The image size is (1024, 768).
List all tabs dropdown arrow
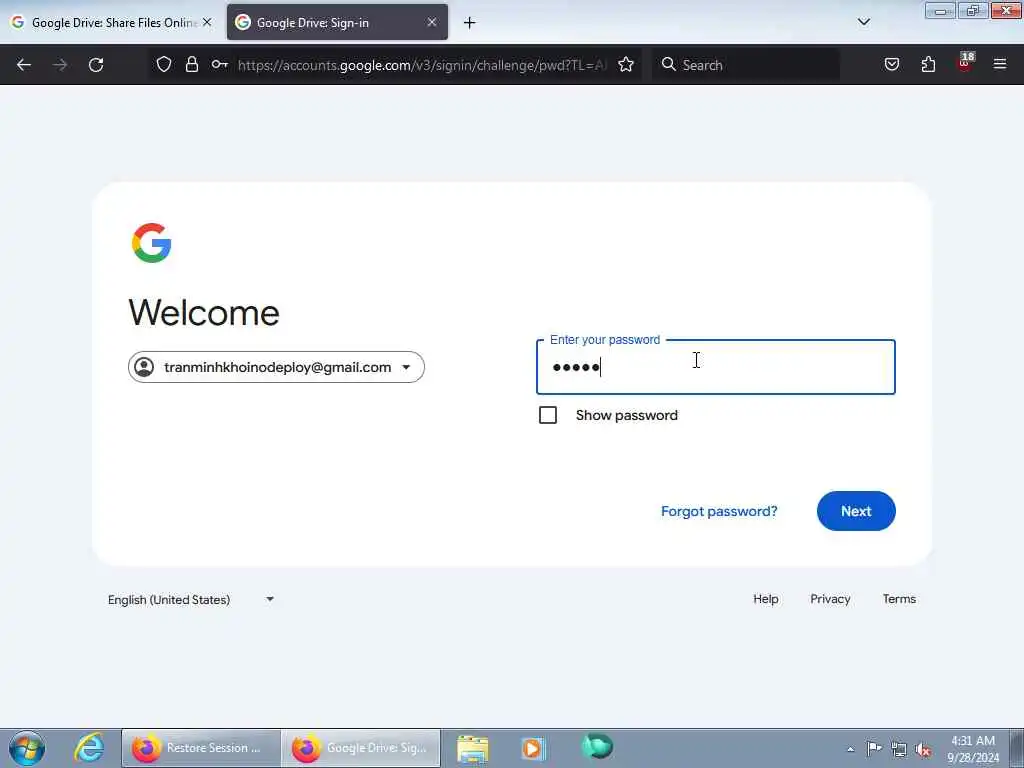click(863, 22)
